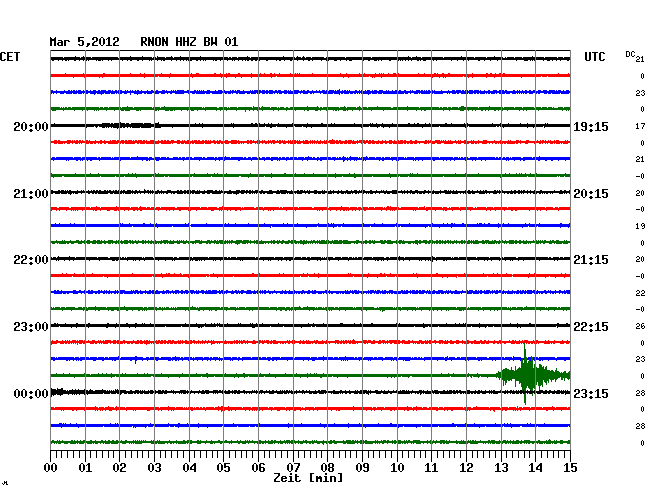Click the date label Mar 5,2012
The image size is (650, 494).
point(84,42)
